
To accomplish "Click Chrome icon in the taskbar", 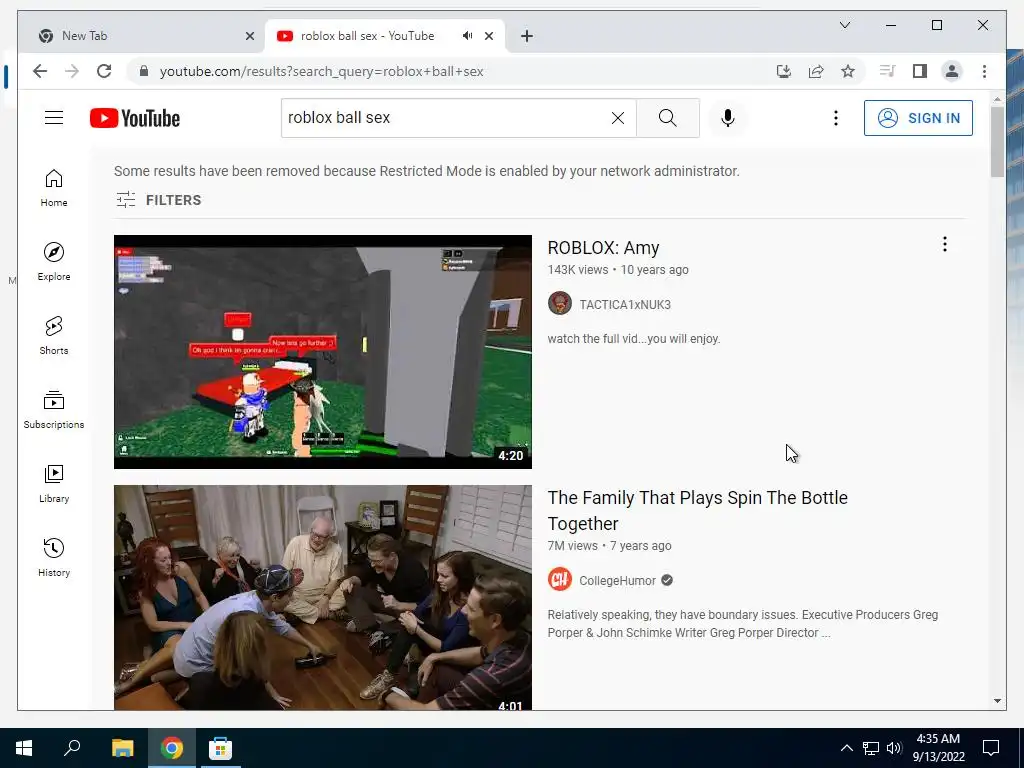I will click(x=172, y=748).
